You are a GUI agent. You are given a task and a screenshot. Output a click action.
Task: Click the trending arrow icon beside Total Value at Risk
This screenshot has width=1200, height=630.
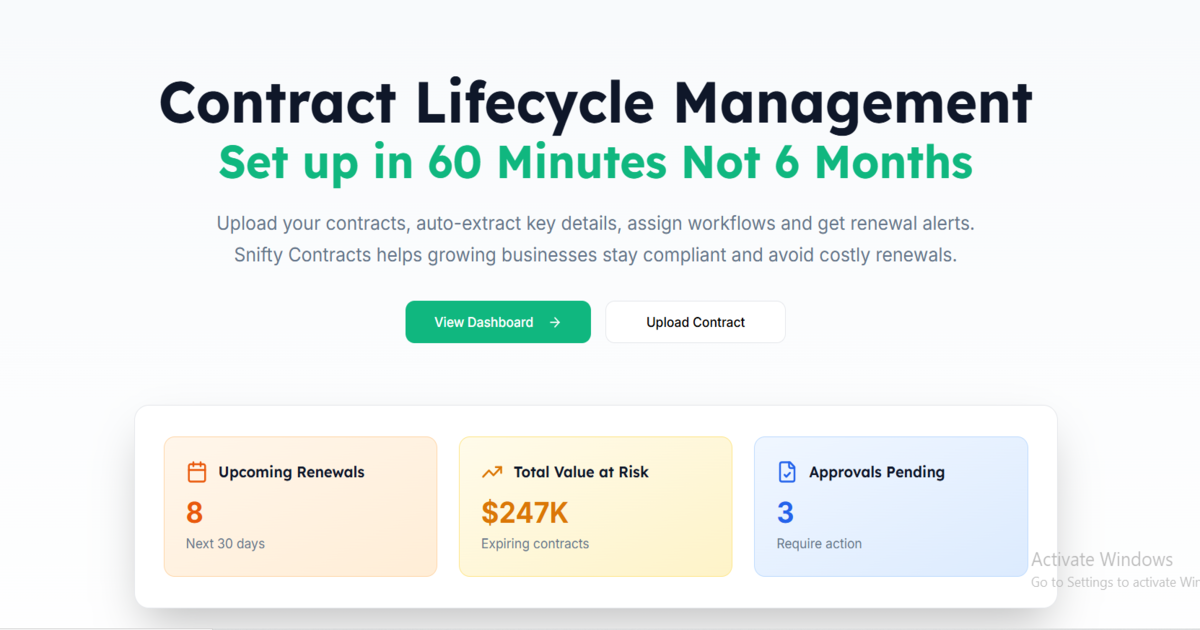click(492, 472)
